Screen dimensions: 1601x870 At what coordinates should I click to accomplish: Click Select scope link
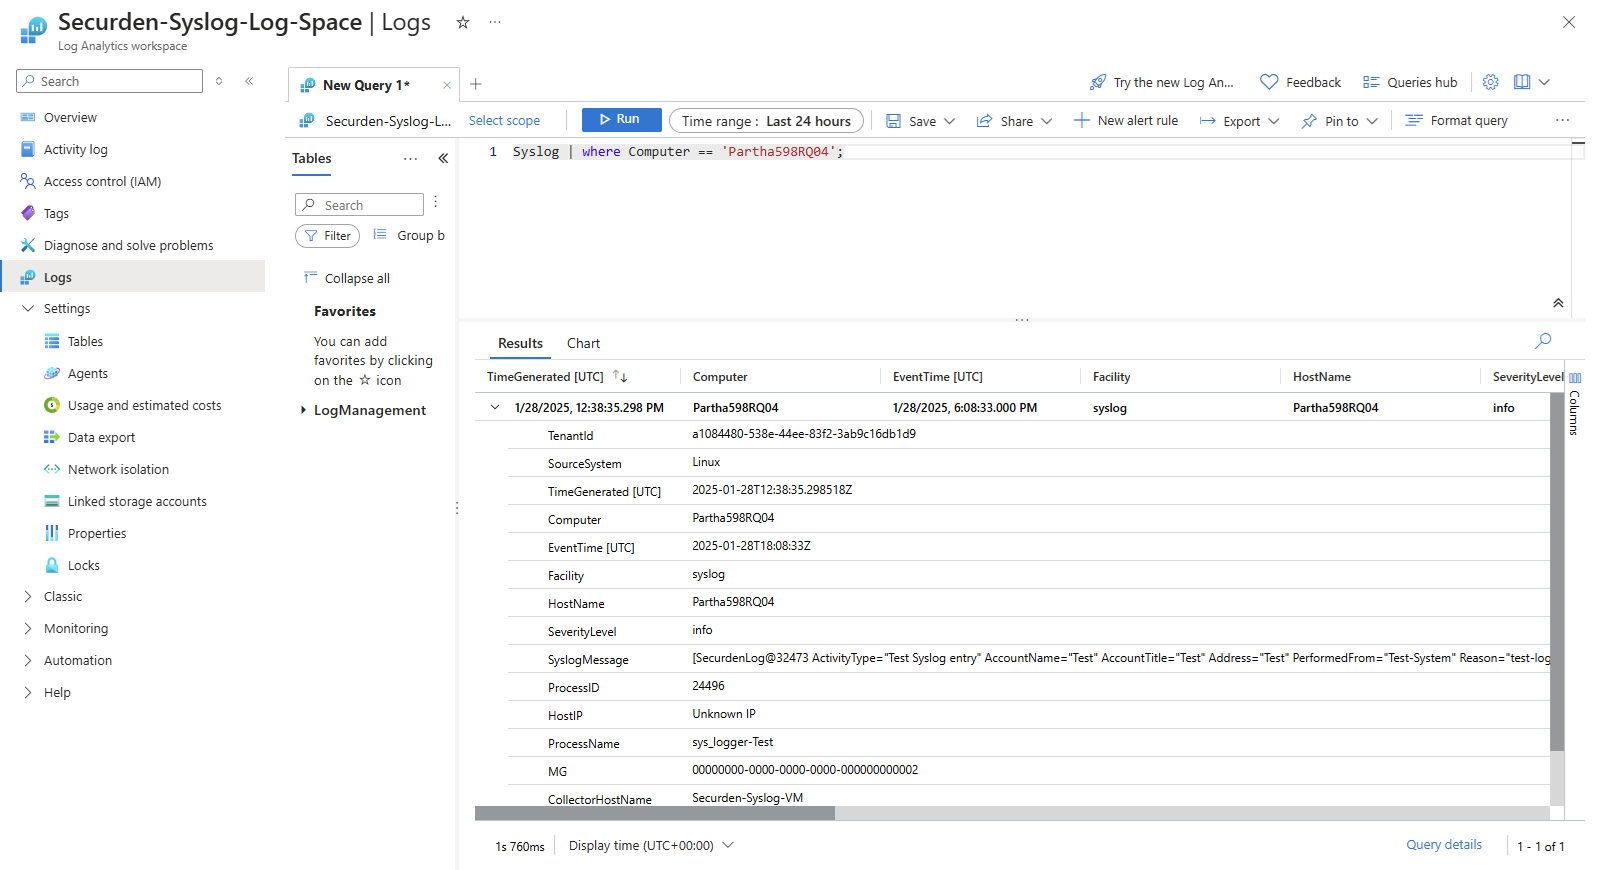[x=504, y=121]
